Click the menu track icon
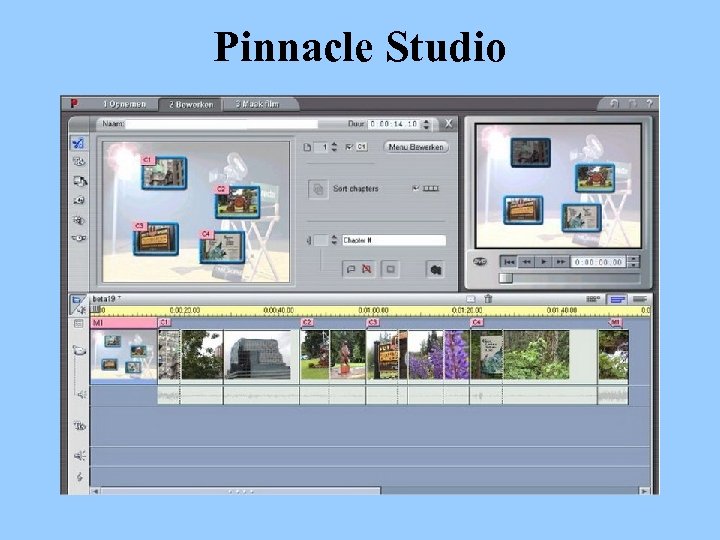 pyautogui.click(x=79, y=324)
